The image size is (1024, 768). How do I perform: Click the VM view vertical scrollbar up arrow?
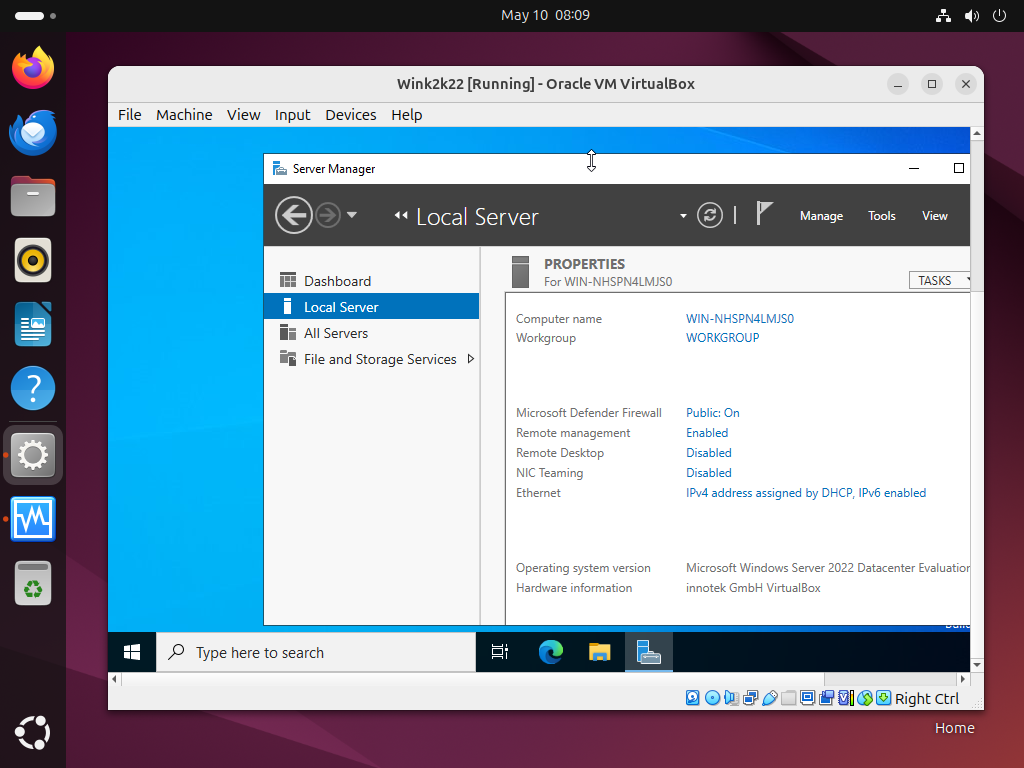click(977, 133)
